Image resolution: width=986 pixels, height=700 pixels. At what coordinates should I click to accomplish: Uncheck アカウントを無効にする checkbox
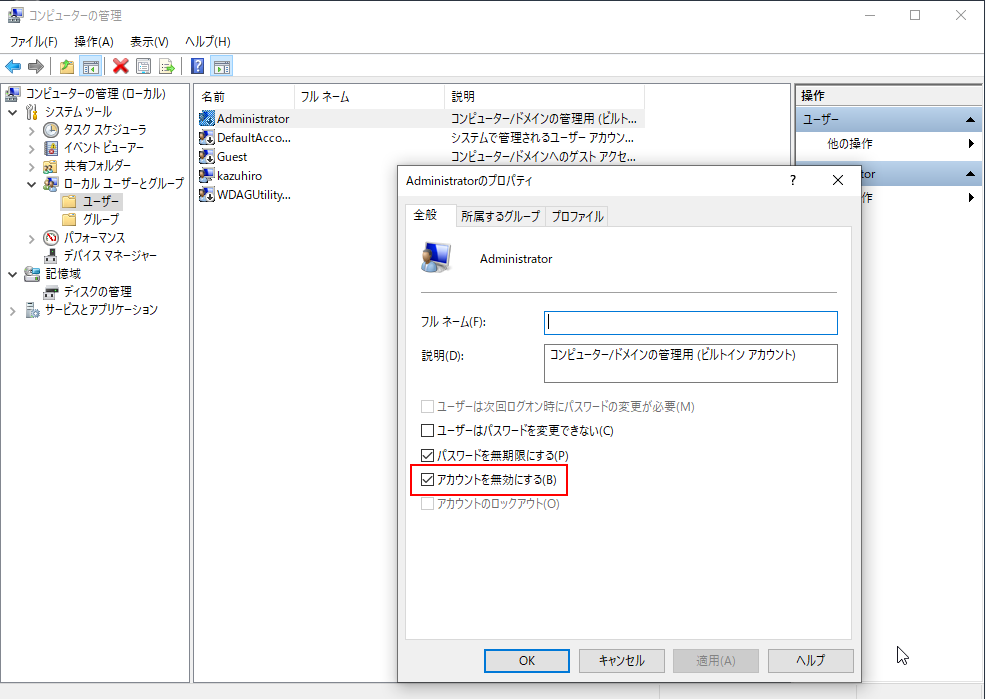(x=428, y=481)
